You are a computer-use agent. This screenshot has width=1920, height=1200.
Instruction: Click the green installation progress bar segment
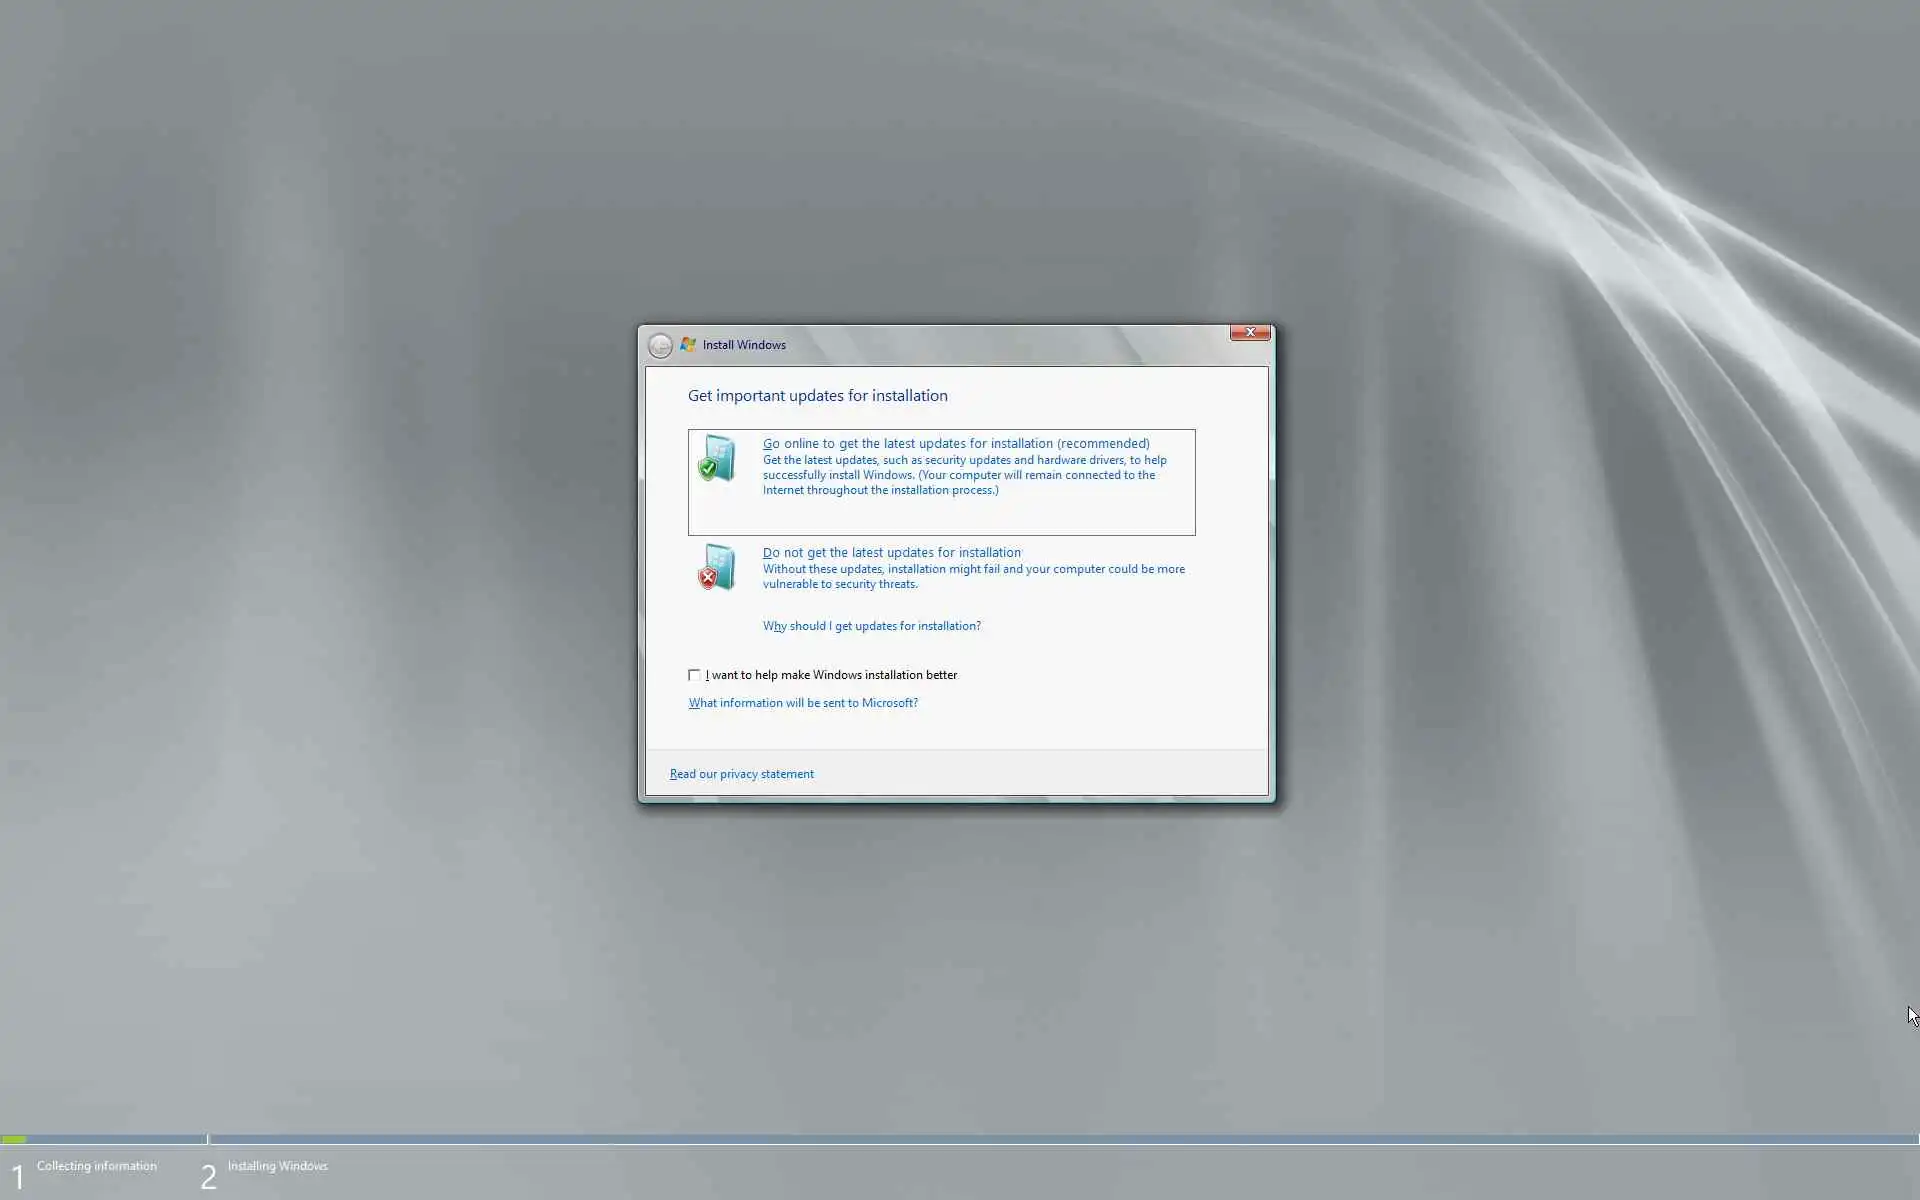coord(14,1139)
